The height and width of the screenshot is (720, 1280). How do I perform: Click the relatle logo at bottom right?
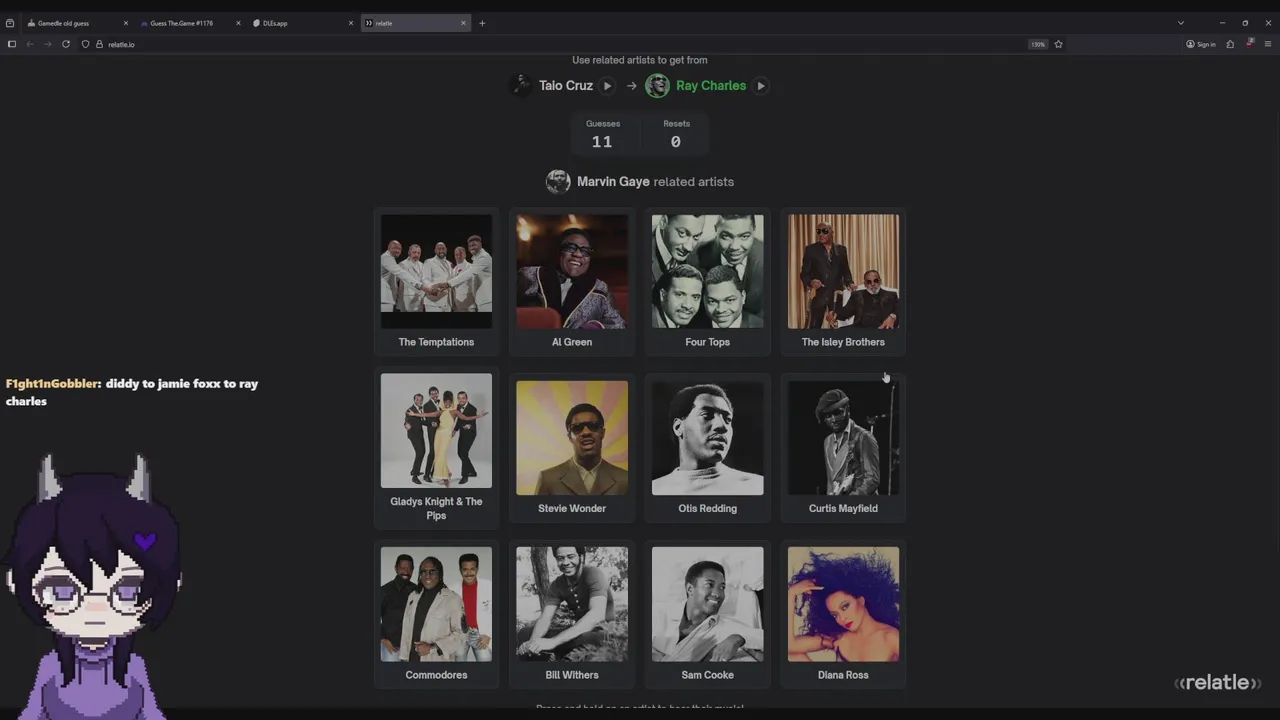pyautogui.click(x=1218, y=683)
